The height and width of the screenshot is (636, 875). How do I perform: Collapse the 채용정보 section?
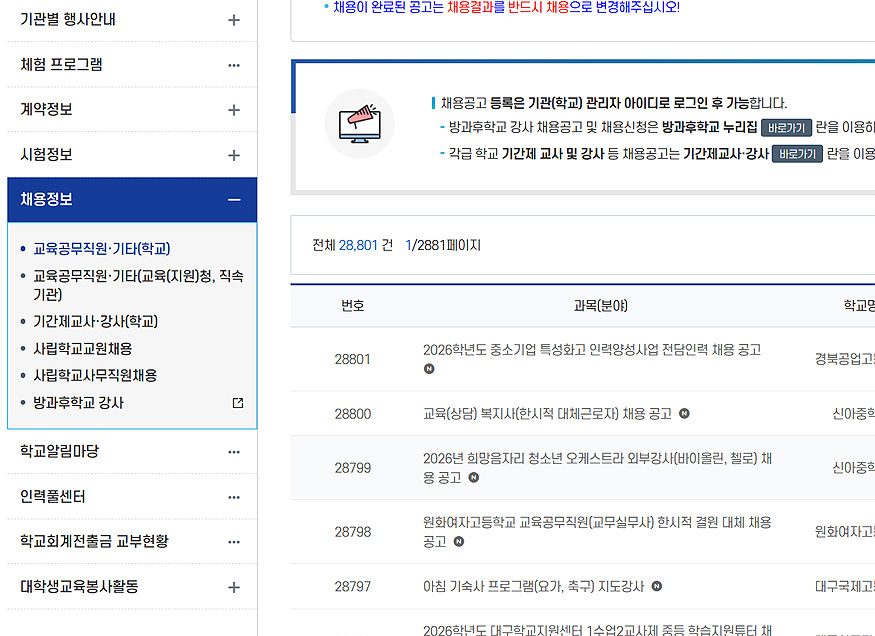(234, 199)
